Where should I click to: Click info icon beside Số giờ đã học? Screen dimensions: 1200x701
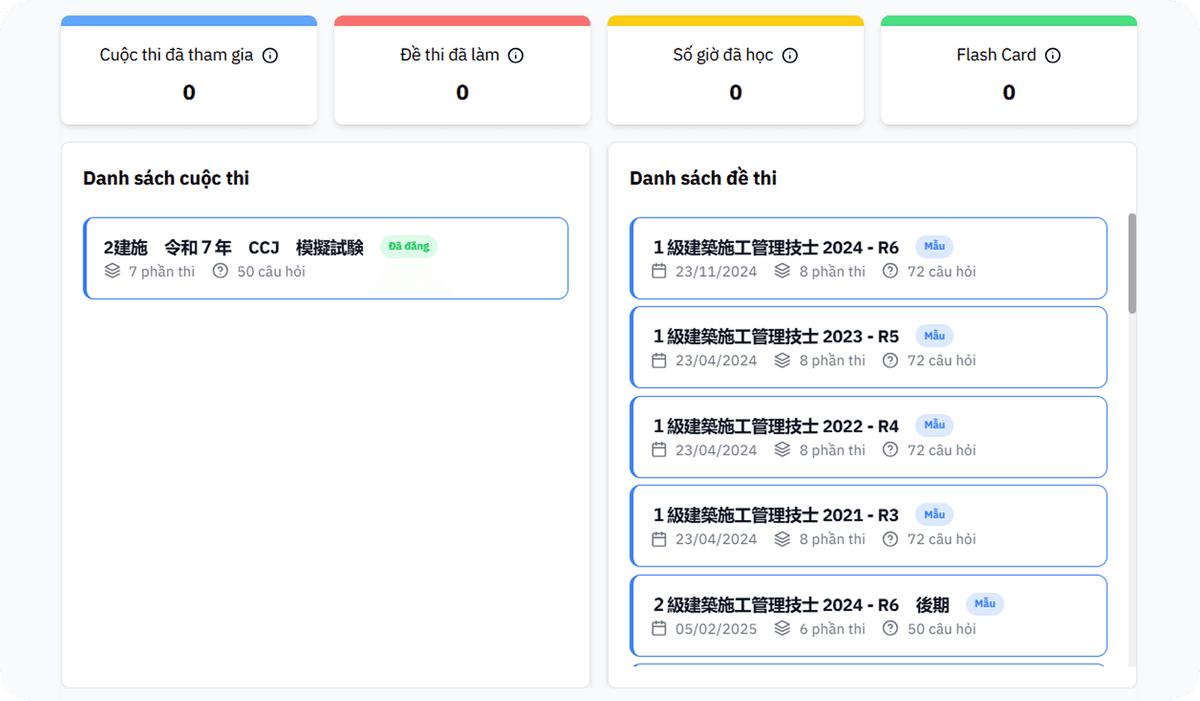pyautogui.click(x=790, y=56)
